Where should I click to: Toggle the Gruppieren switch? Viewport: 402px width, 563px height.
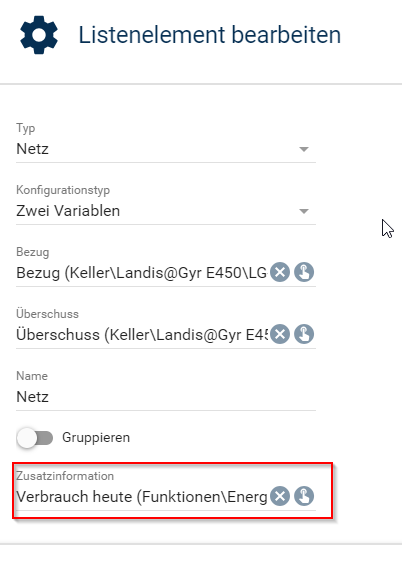pos(35,438)
